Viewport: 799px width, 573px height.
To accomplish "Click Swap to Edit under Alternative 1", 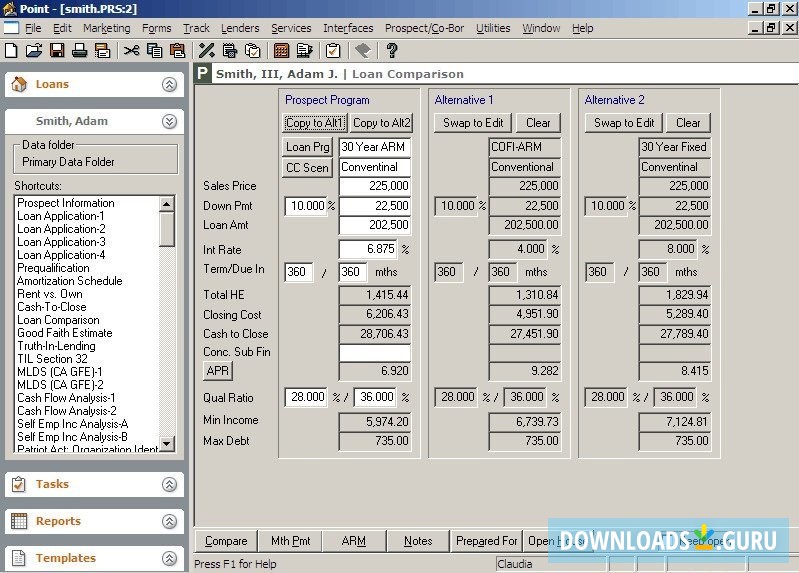I will tap(473, 123).
